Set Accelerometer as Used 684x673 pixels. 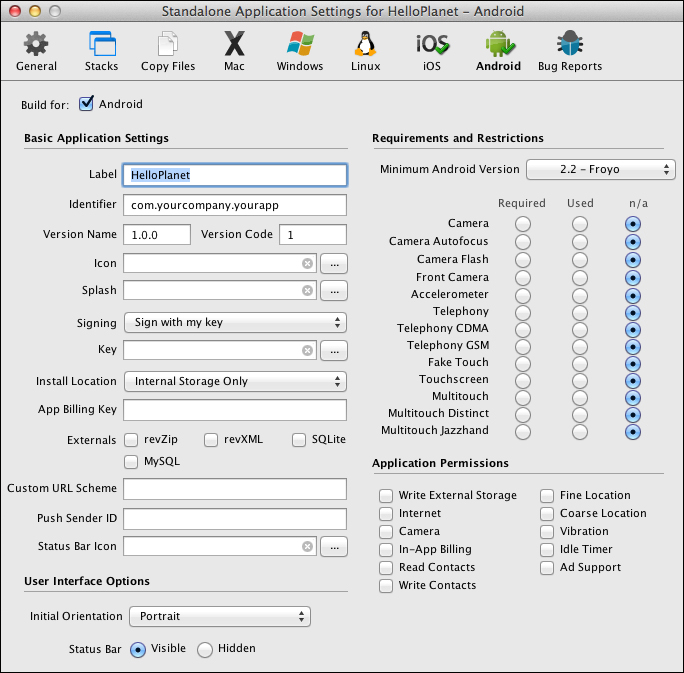[580, 296]
